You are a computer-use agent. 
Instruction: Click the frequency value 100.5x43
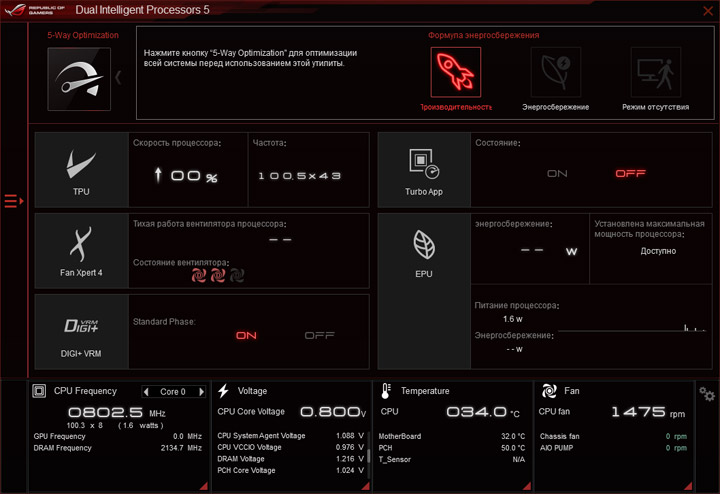[299, 176]
